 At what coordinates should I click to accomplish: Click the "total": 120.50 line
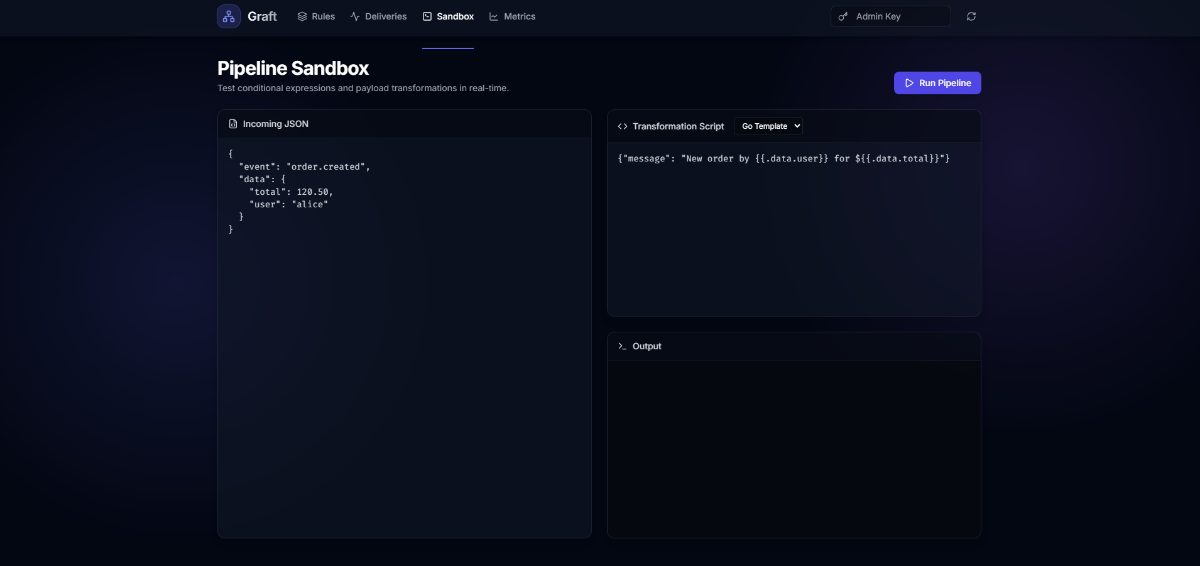click(291, 191)
